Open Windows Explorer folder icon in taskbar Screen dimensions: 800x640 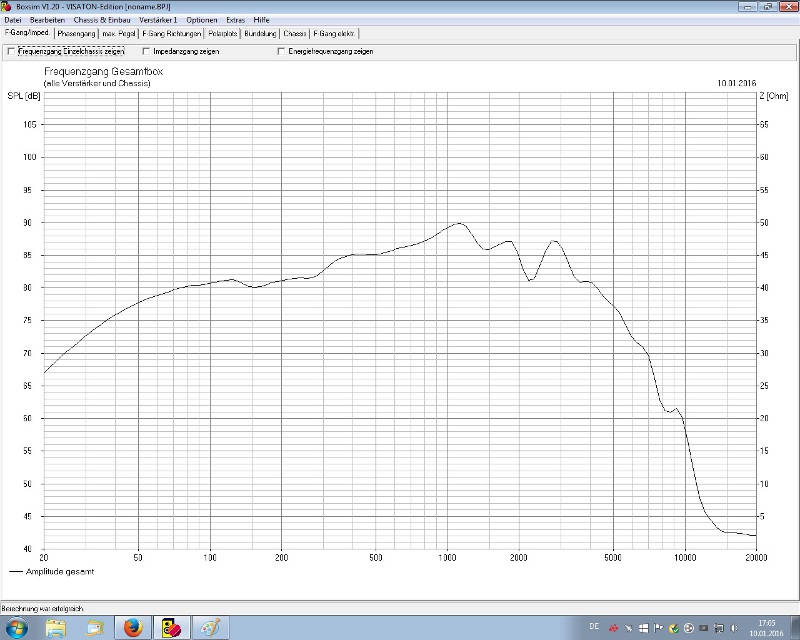[x=56, y=628]
